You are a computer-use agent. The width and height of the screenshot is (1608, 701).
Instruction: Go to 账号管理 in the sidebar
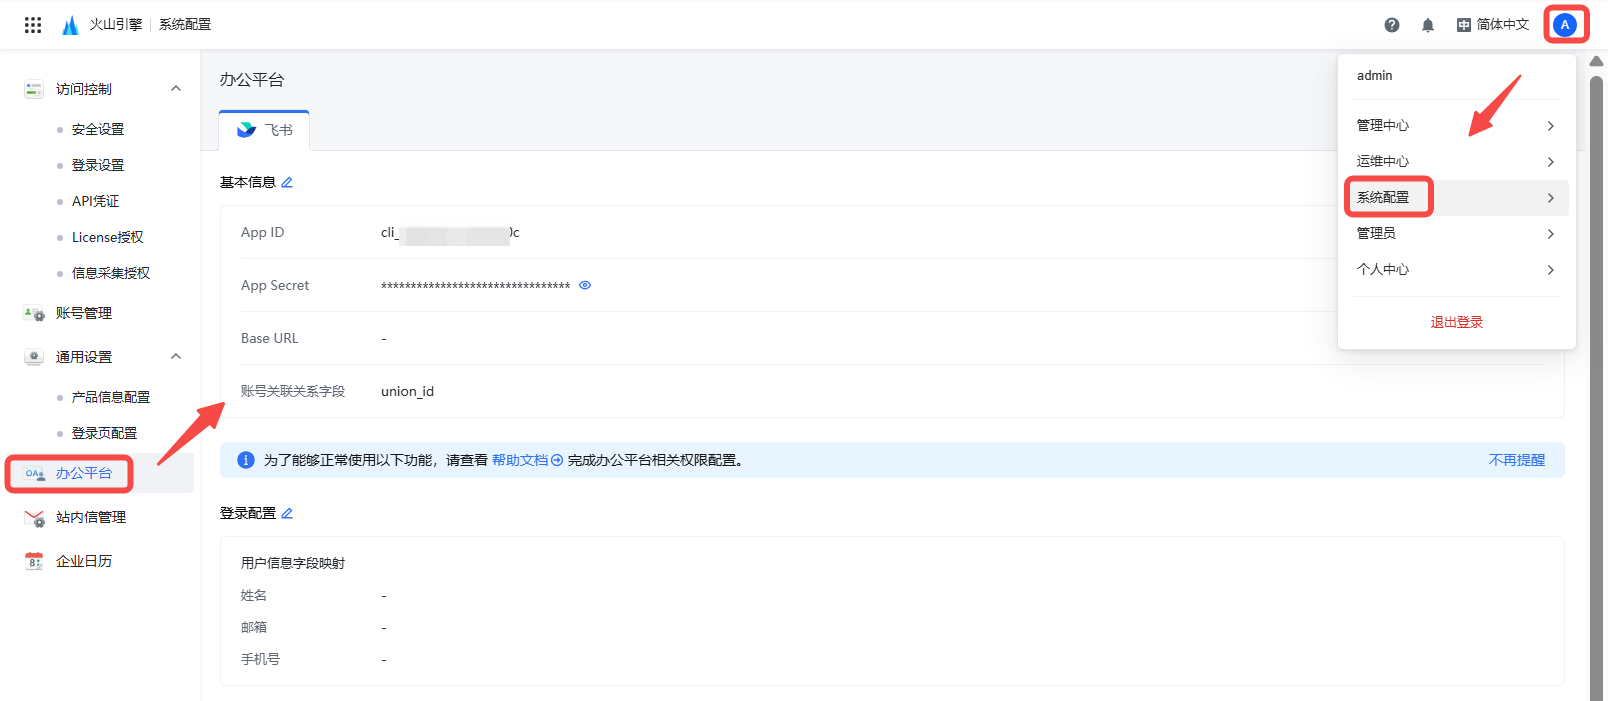[x=84, y=313]
